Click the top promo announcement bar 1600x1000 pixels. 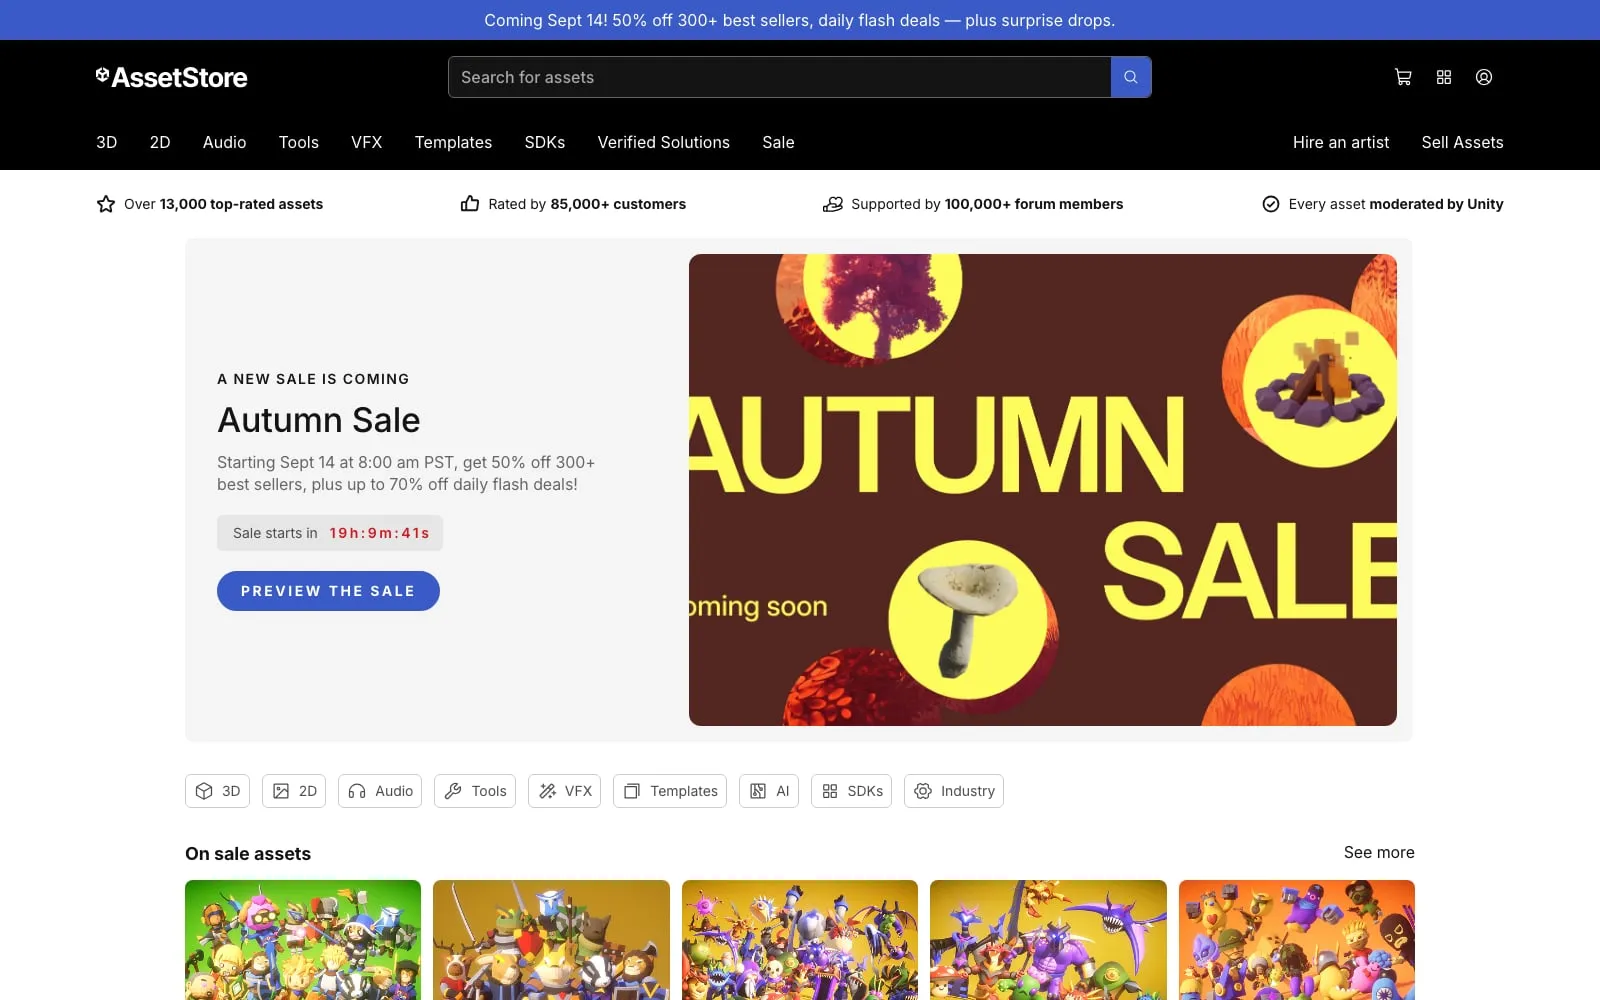coord(800,20)
